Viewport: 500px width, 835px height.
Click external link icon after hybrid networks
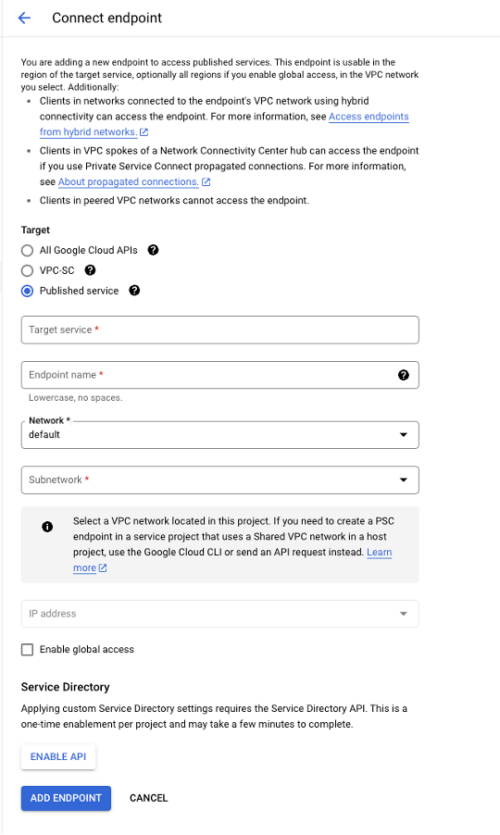(144, 132)
